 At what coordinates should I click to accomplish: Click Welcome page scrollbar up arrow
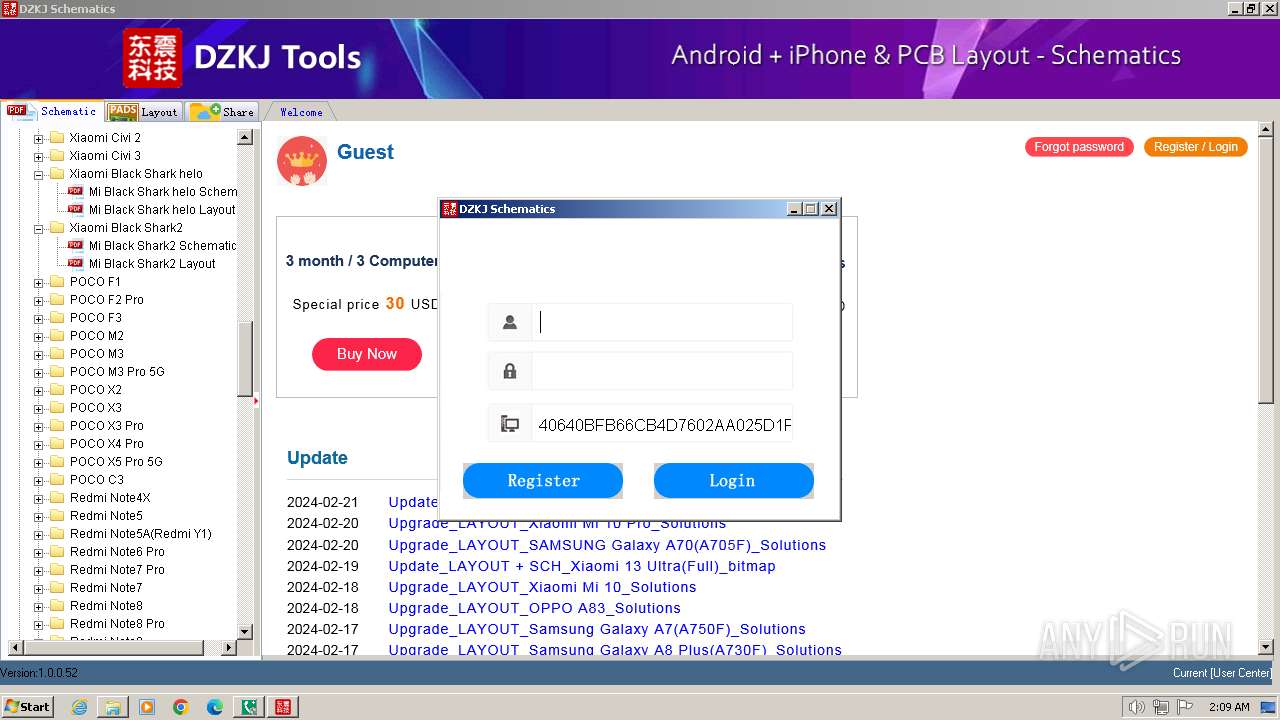tap(1265, 130)
